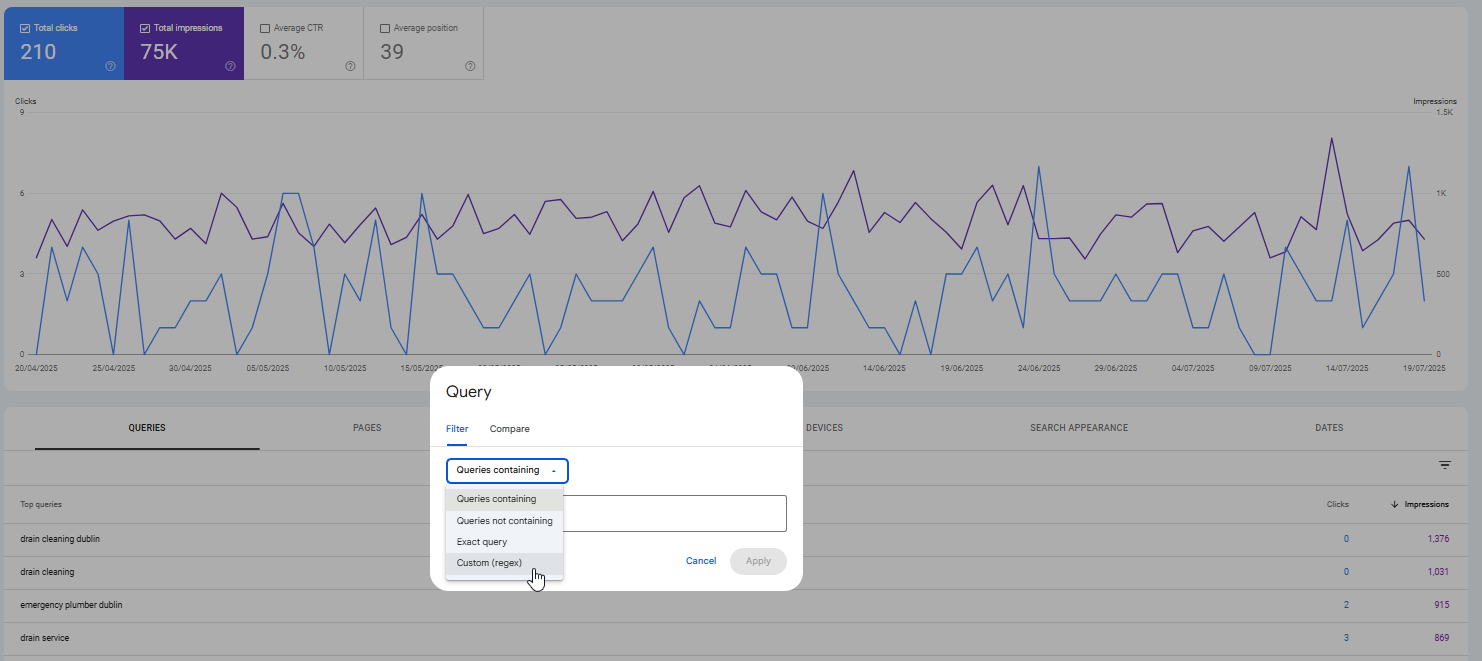Click the table filter rows icon
Screen dimensions: 1482x661
pos(1445,465)
